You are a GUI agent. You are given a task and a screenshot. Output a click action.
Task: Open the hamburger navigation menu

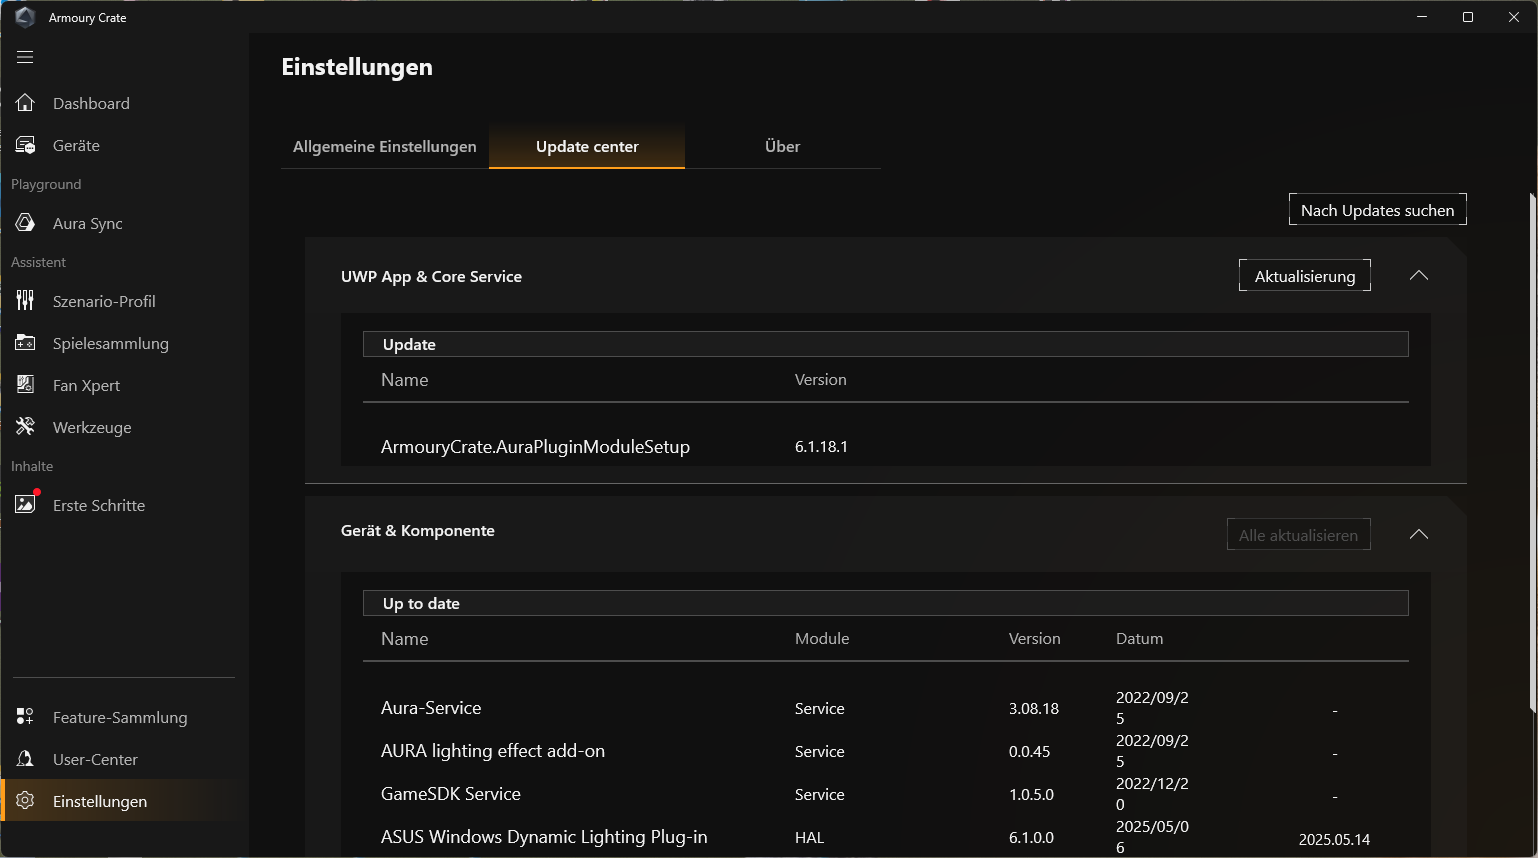pos(25,57)
